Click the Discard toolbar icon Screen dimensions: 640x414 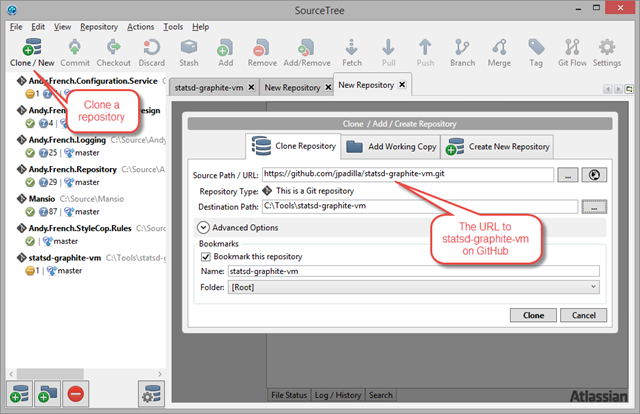click(151, 47)
